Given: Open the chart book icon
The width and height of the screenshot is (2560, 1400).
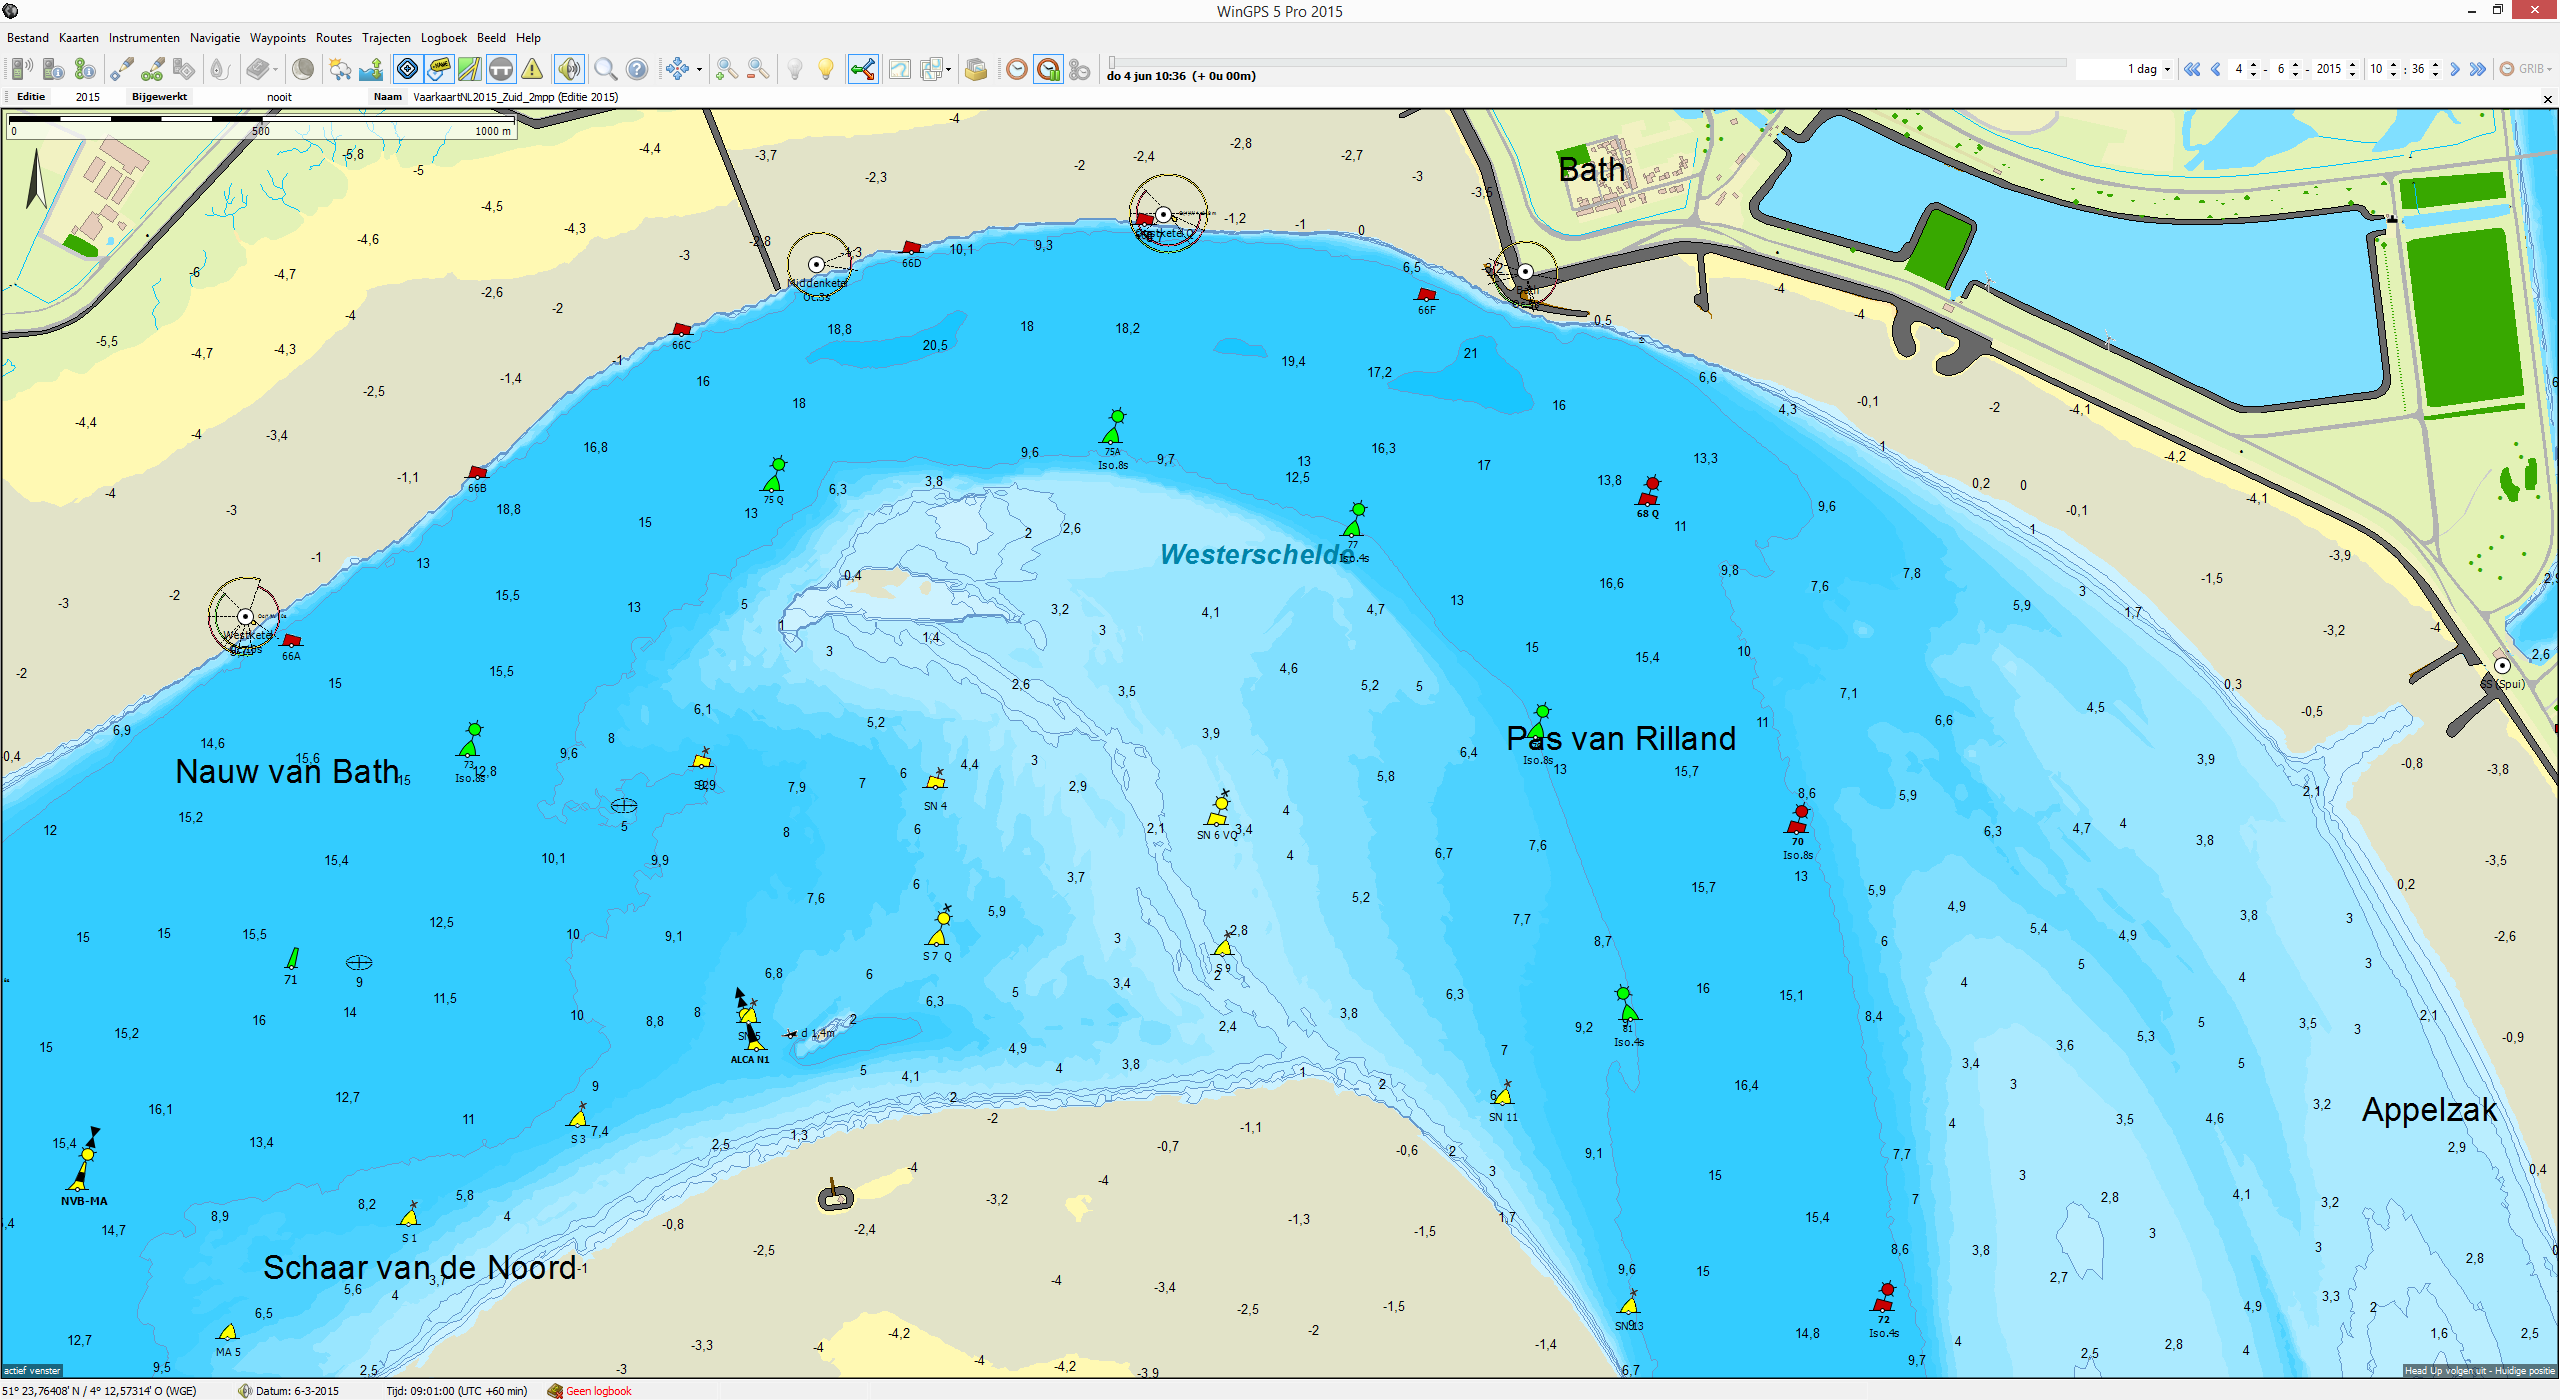Looking at the screenshot, I should (258, 69).
